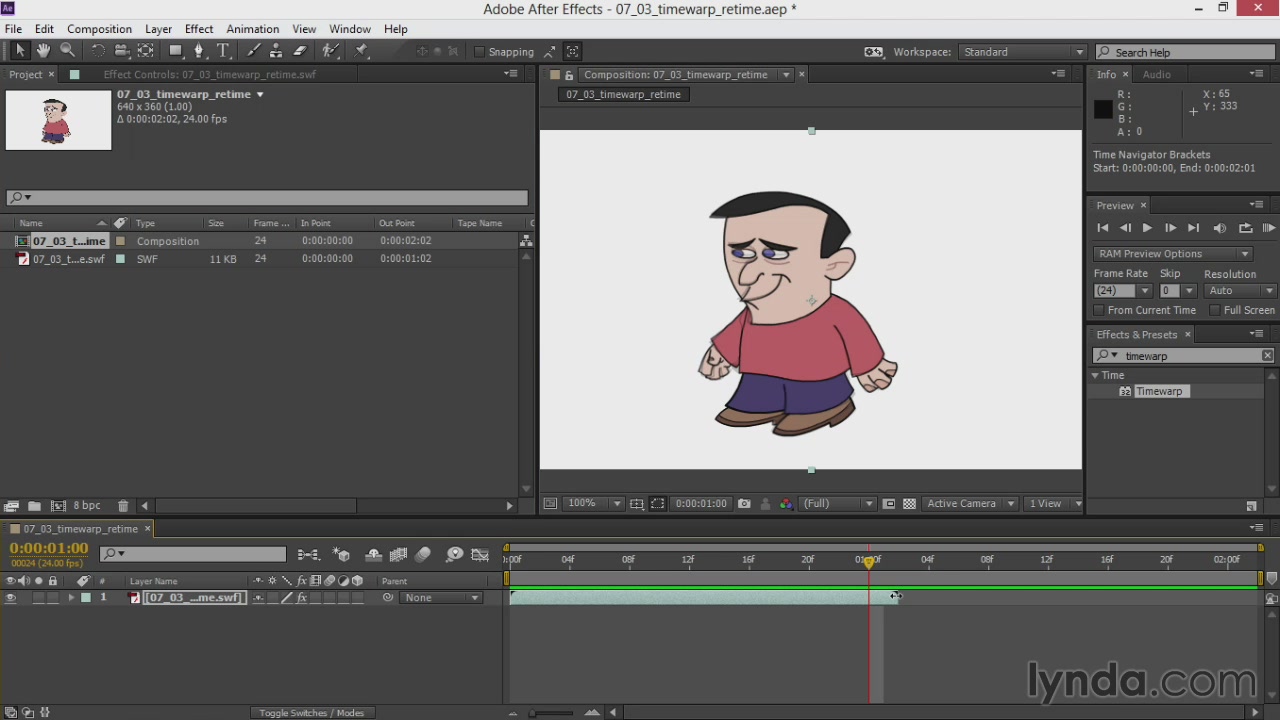Viewport: 1280px width, 720px height.
Task: Enable Draft 3D in timeline
Action: point(342,555)
